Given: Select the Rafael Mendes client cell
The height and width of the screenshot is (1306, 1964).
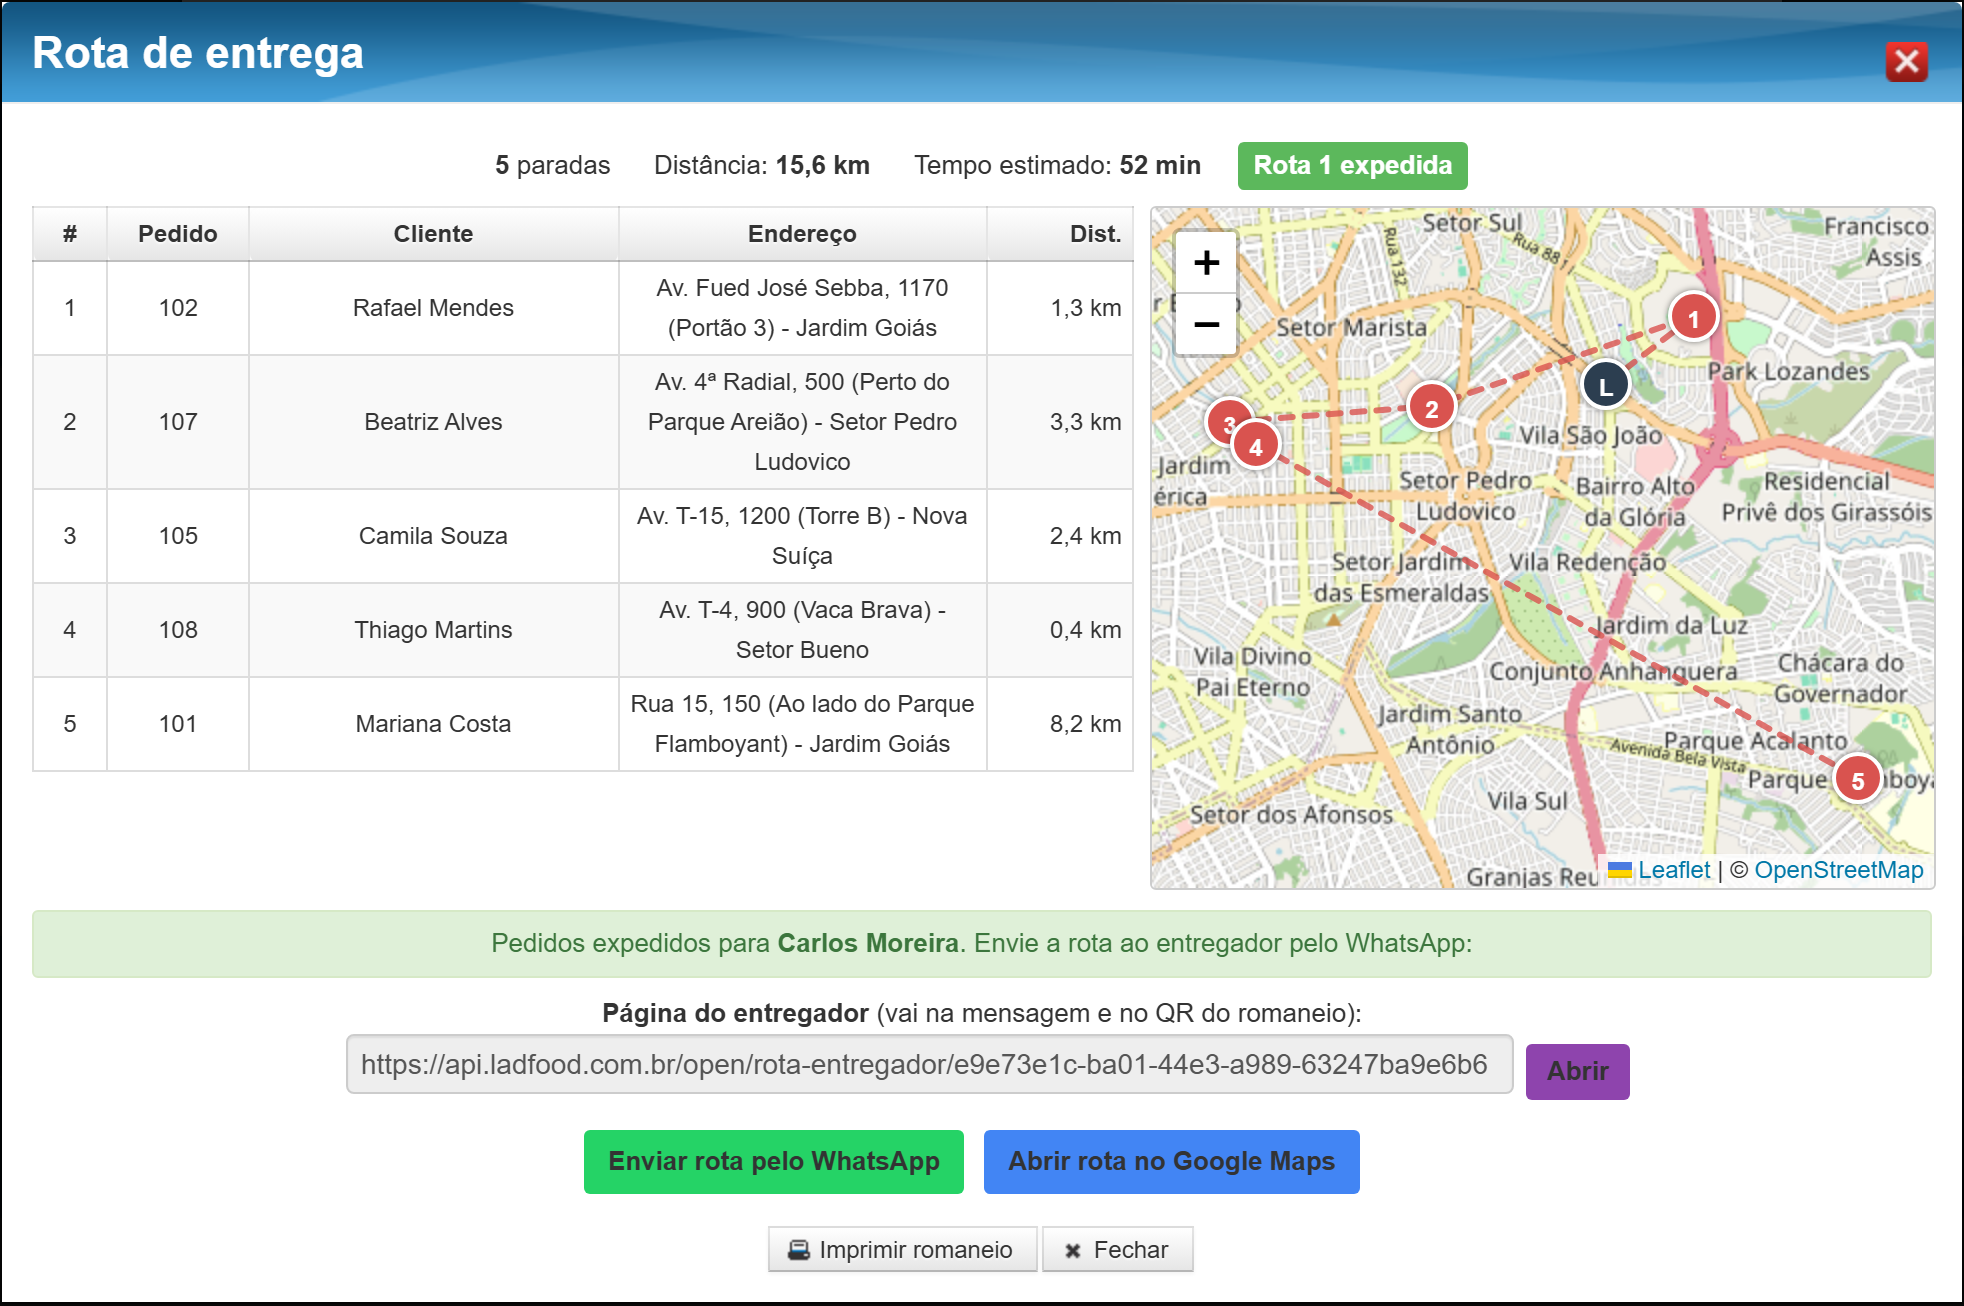Looking at the screenshot, I should (x=433, y=308).
